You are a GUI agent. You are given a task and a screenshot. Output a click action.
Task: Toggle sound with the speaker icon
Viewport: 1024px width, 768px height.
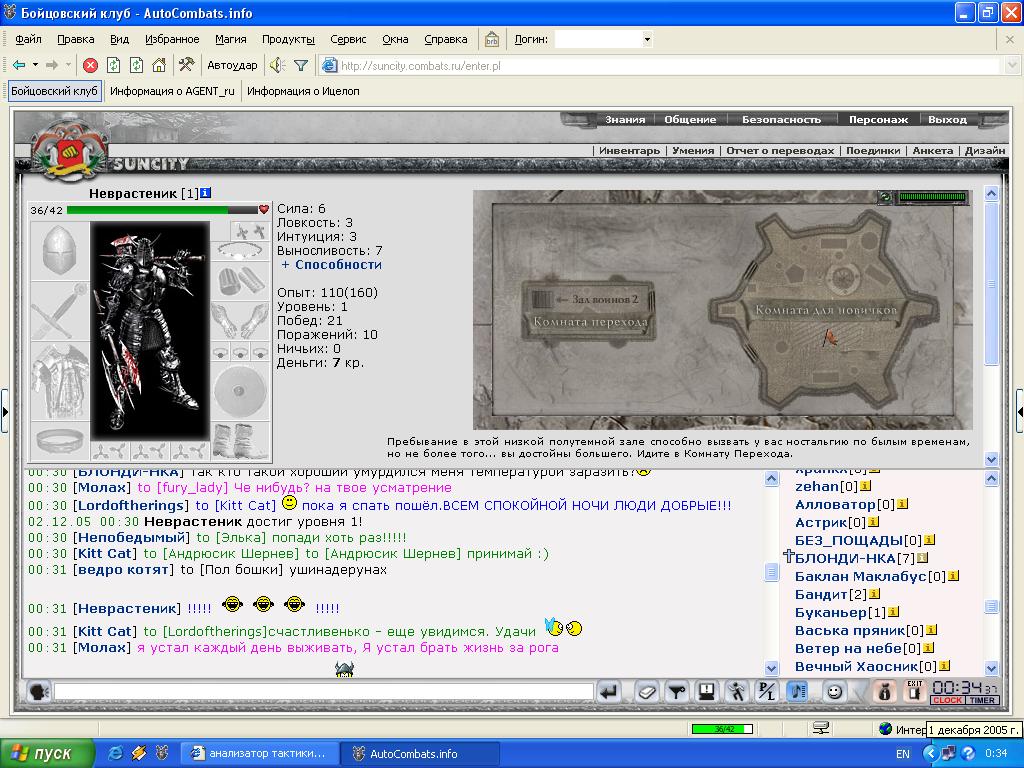[x=278, y=65]
